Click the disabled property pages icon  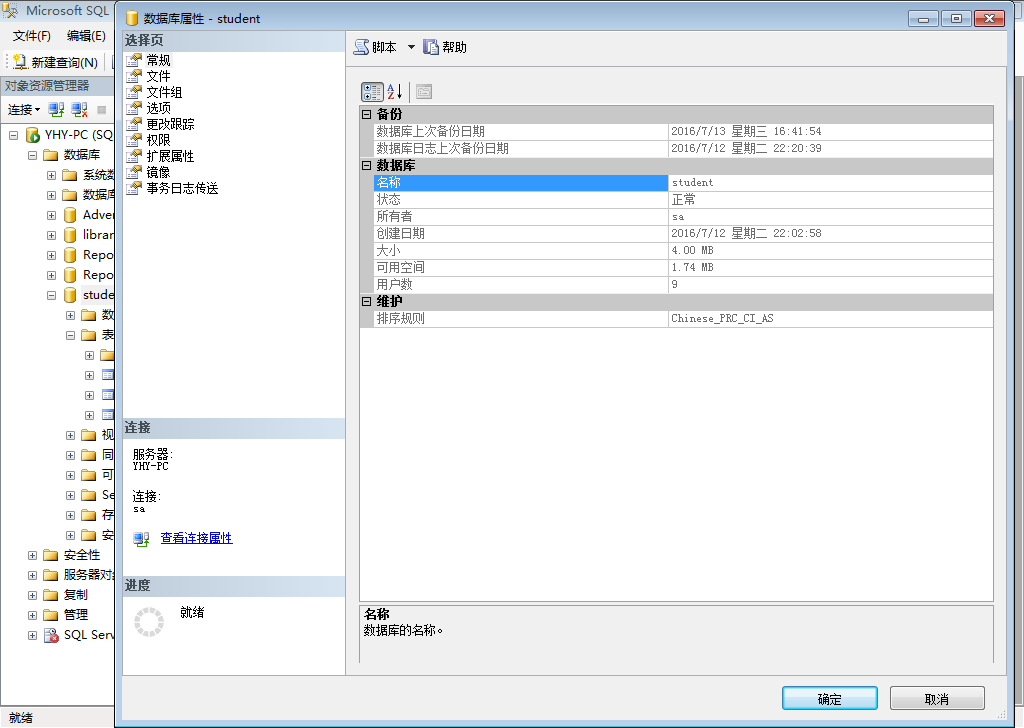424,92
